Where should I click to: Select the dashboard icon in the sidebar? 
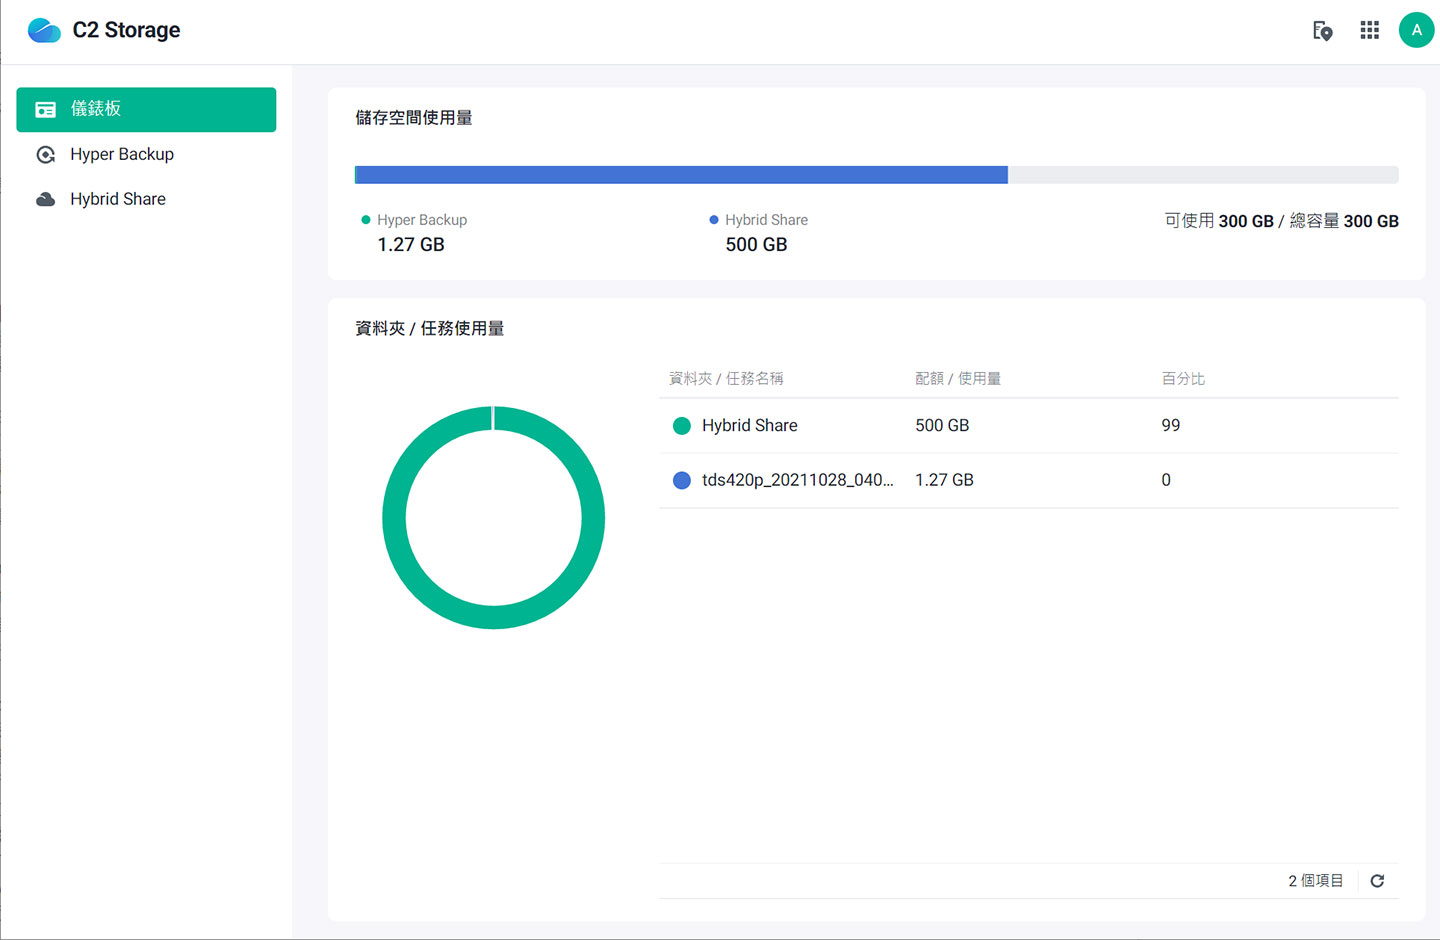45,109
